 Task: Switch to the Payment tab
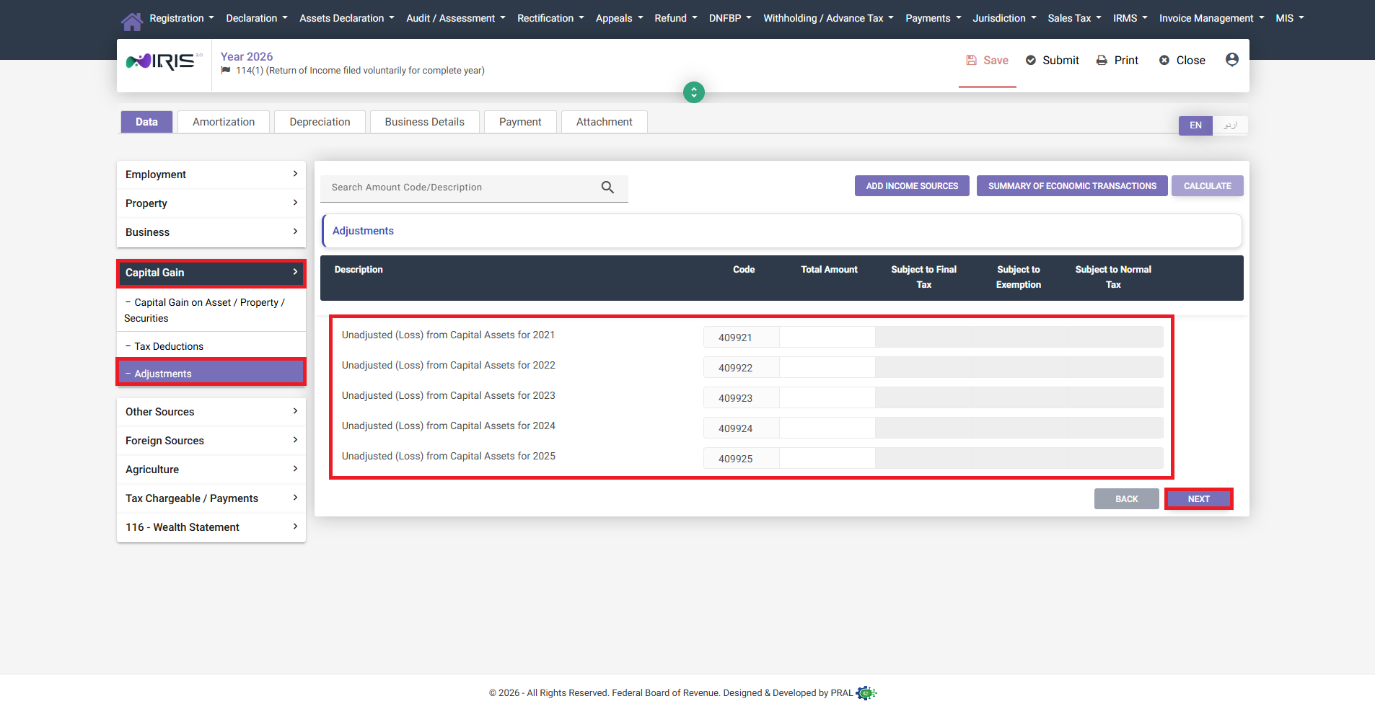(x=520, y=122)
